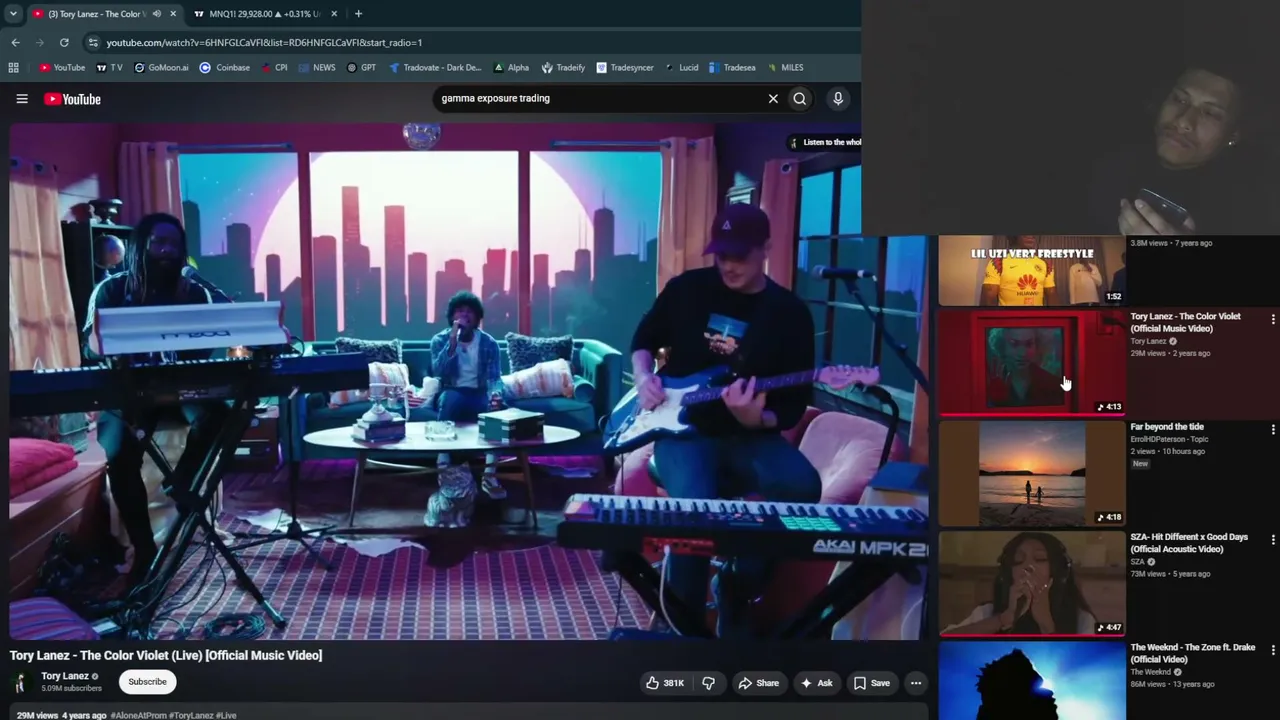Open the NEWS bookmark
The width and height of the screenshot is (1280, 720).
(317, 68)
